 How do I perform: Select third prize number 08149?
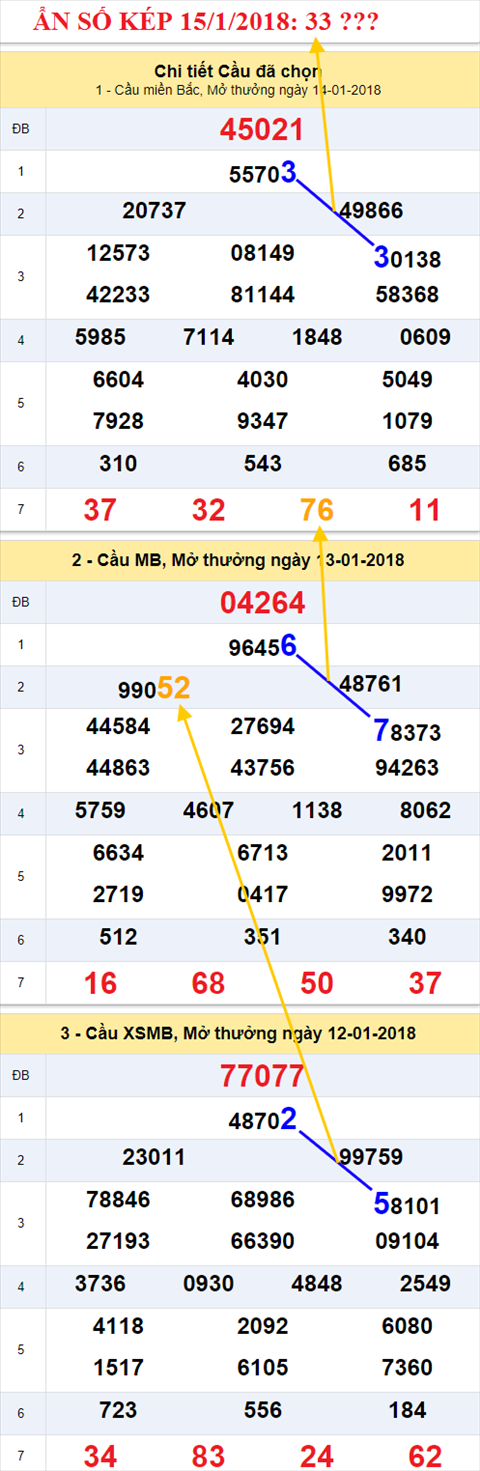[x=262, y=253]
